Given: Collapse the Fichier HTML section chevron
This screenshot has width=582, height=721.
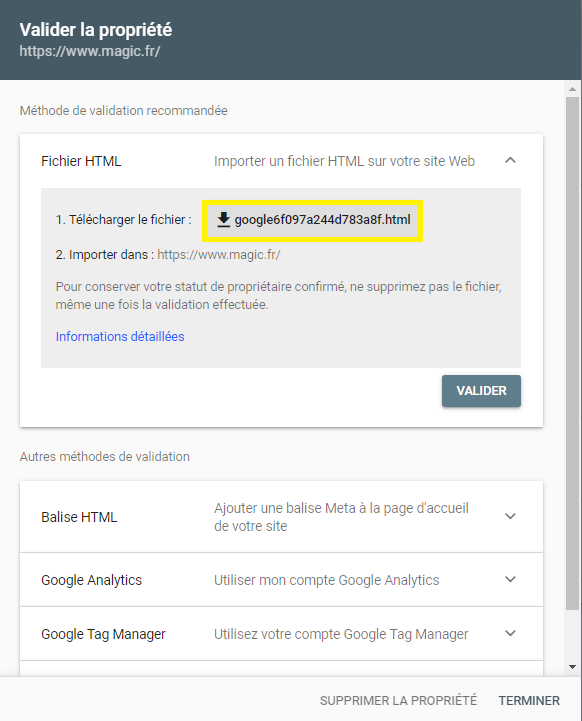Looking at the screenshot, I should [510, 160].
